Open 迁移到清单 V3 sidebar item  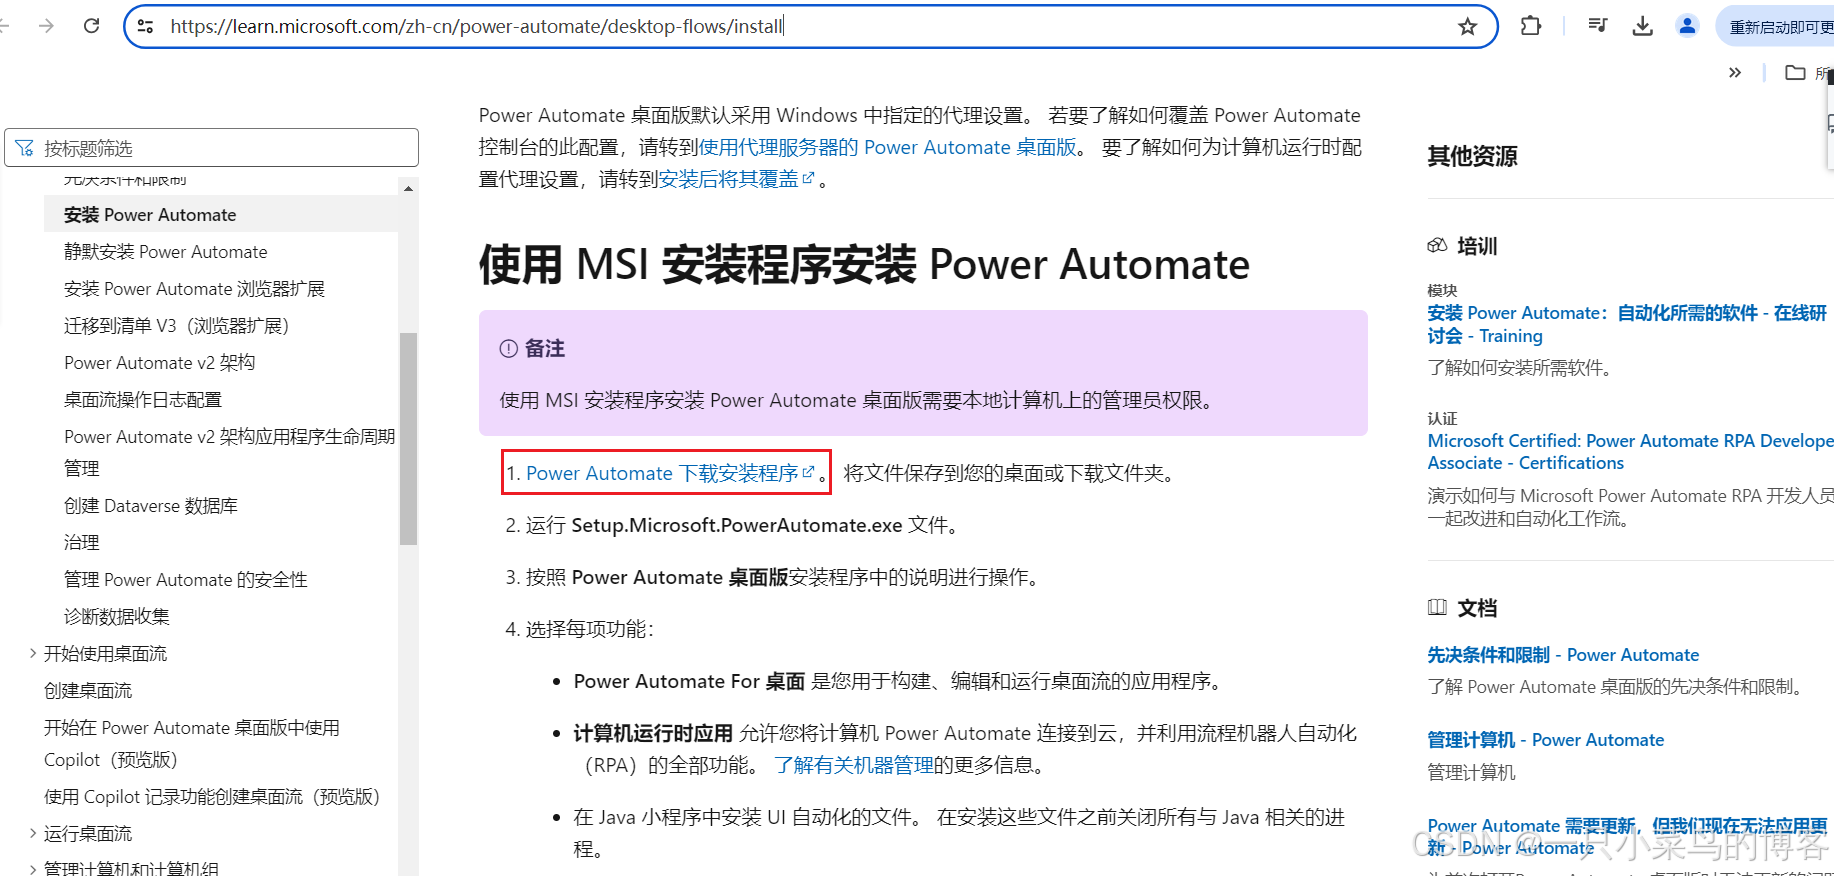click(x=176, y=326)
